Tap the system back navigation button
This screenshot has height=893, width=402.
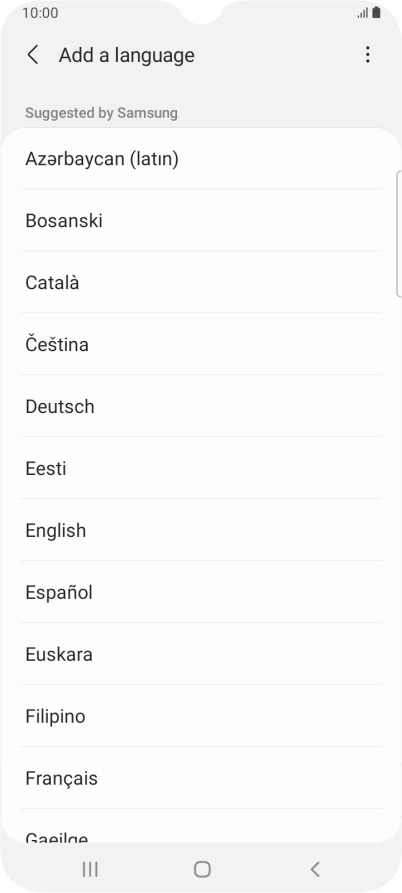pyautogui.click(x=315, y=869)
